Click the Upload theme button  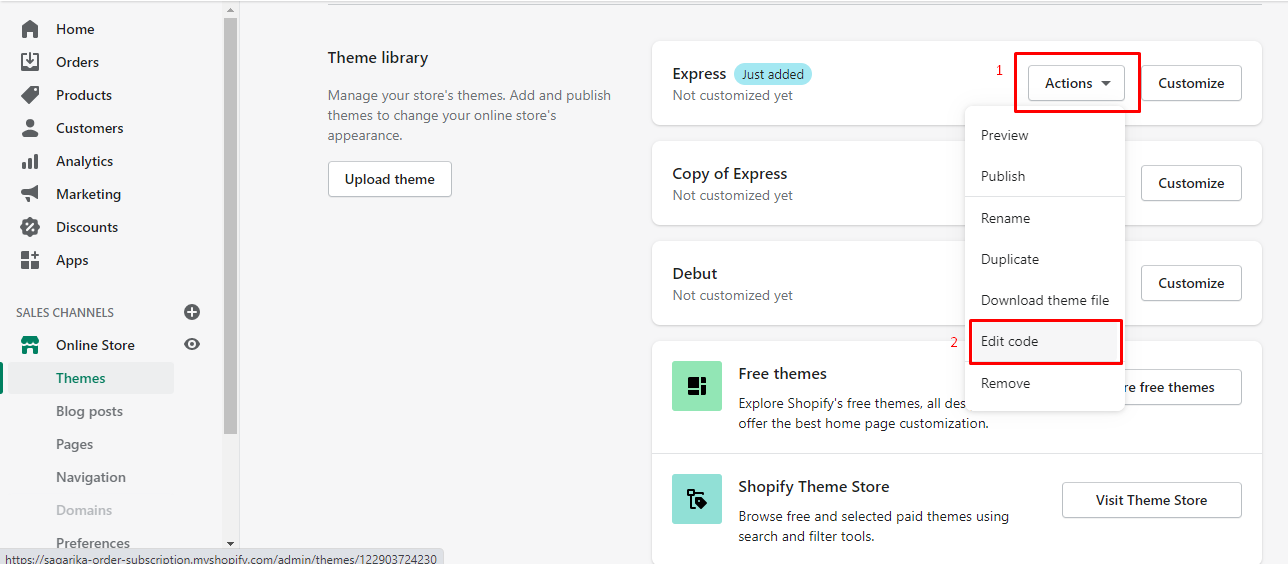390,179
